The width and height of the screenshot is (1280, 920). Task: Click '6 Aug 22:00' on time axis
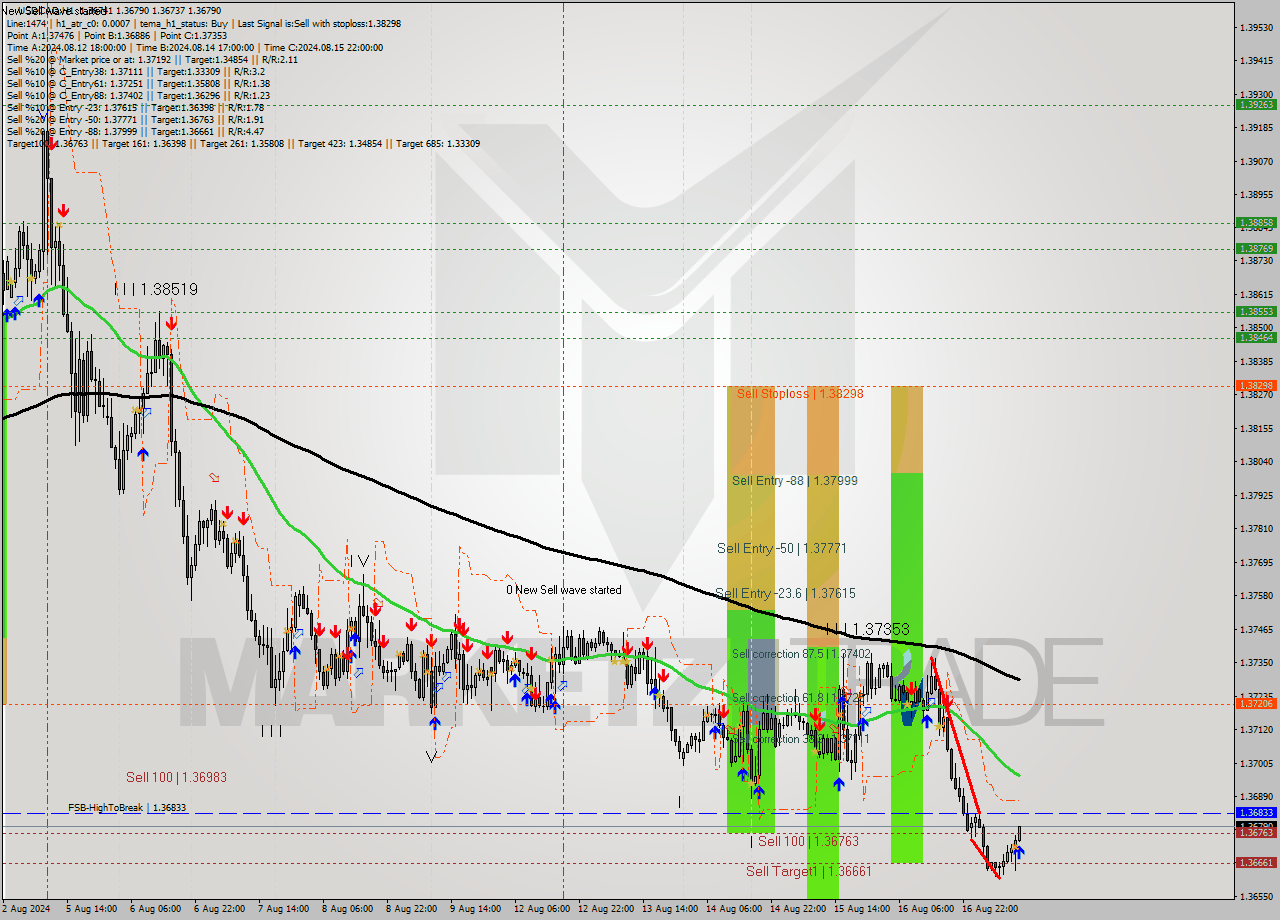tap(220, 909)
